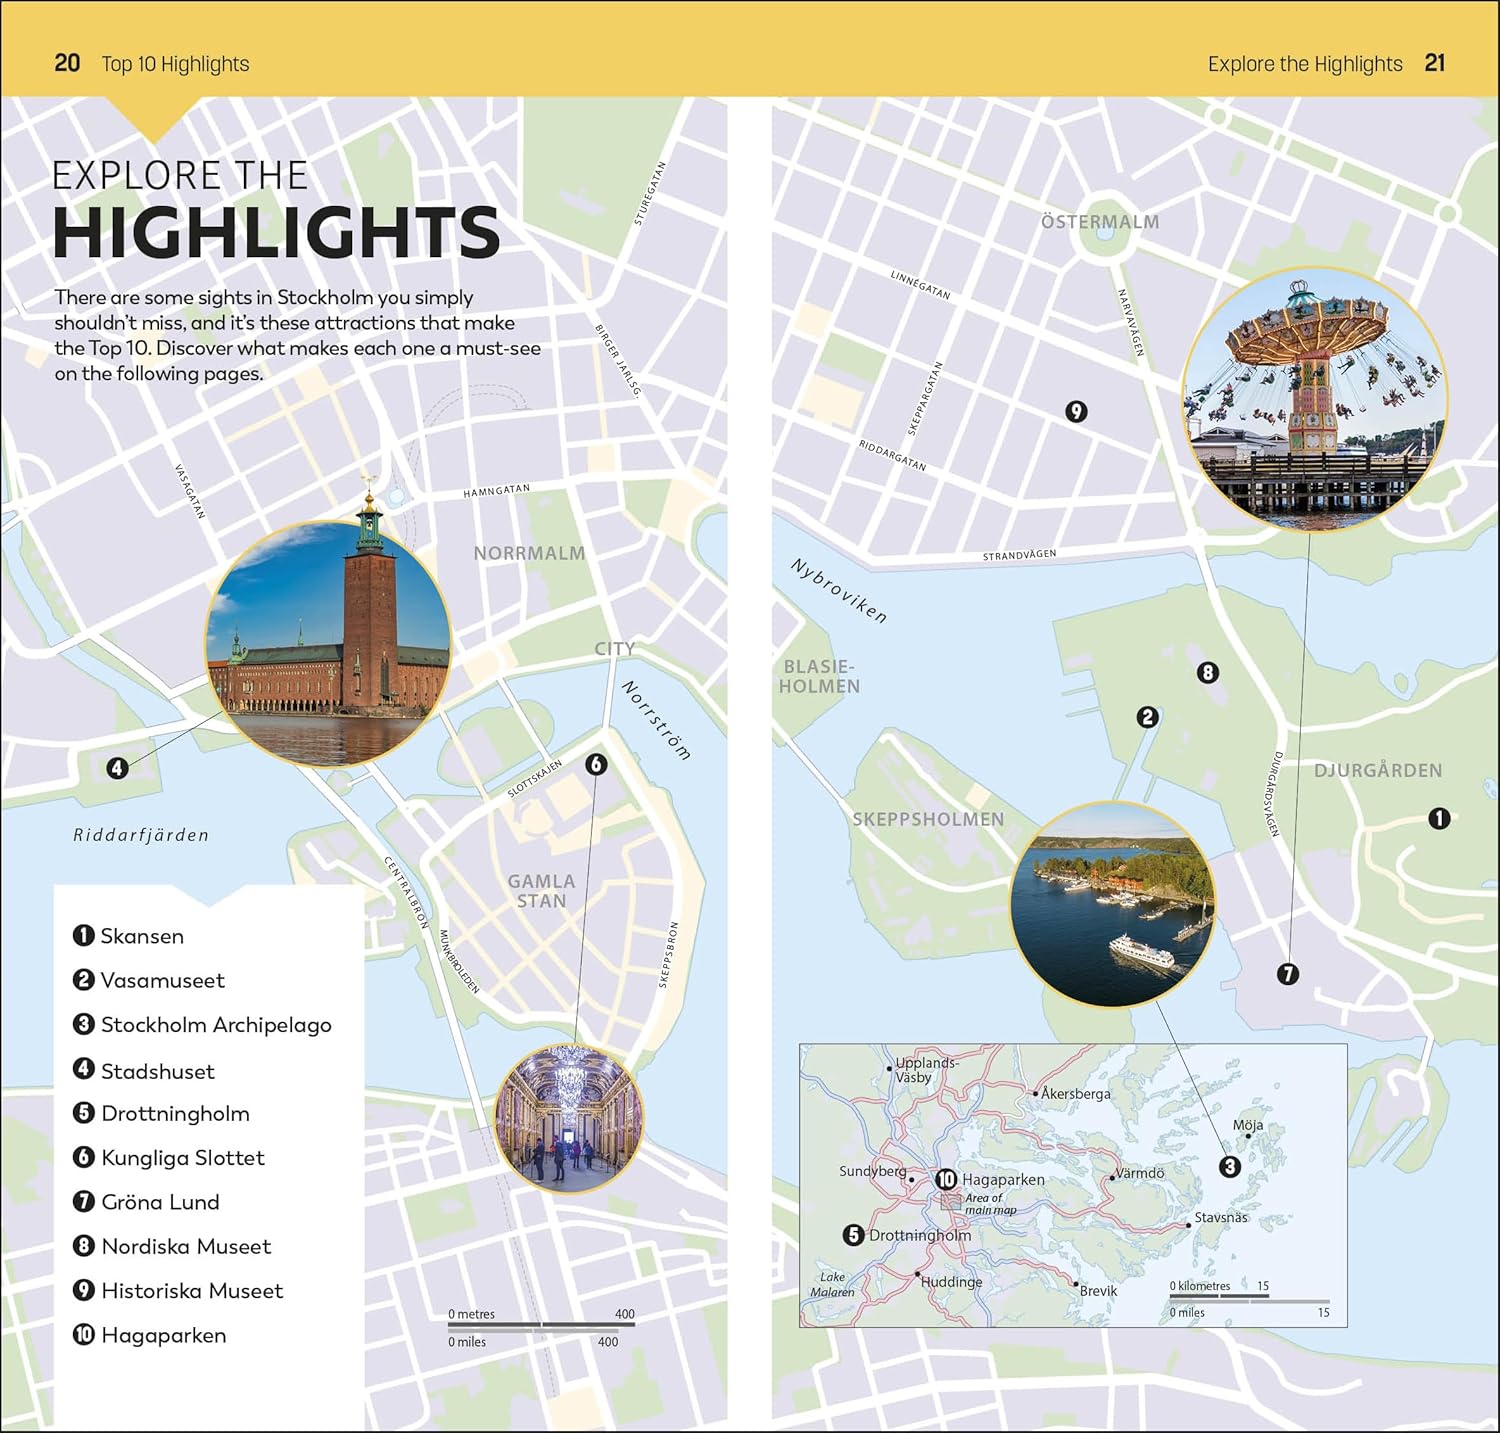Open the palace chandelier hall photo
Screen dimensions: 1500x1433
[569, 1119]
